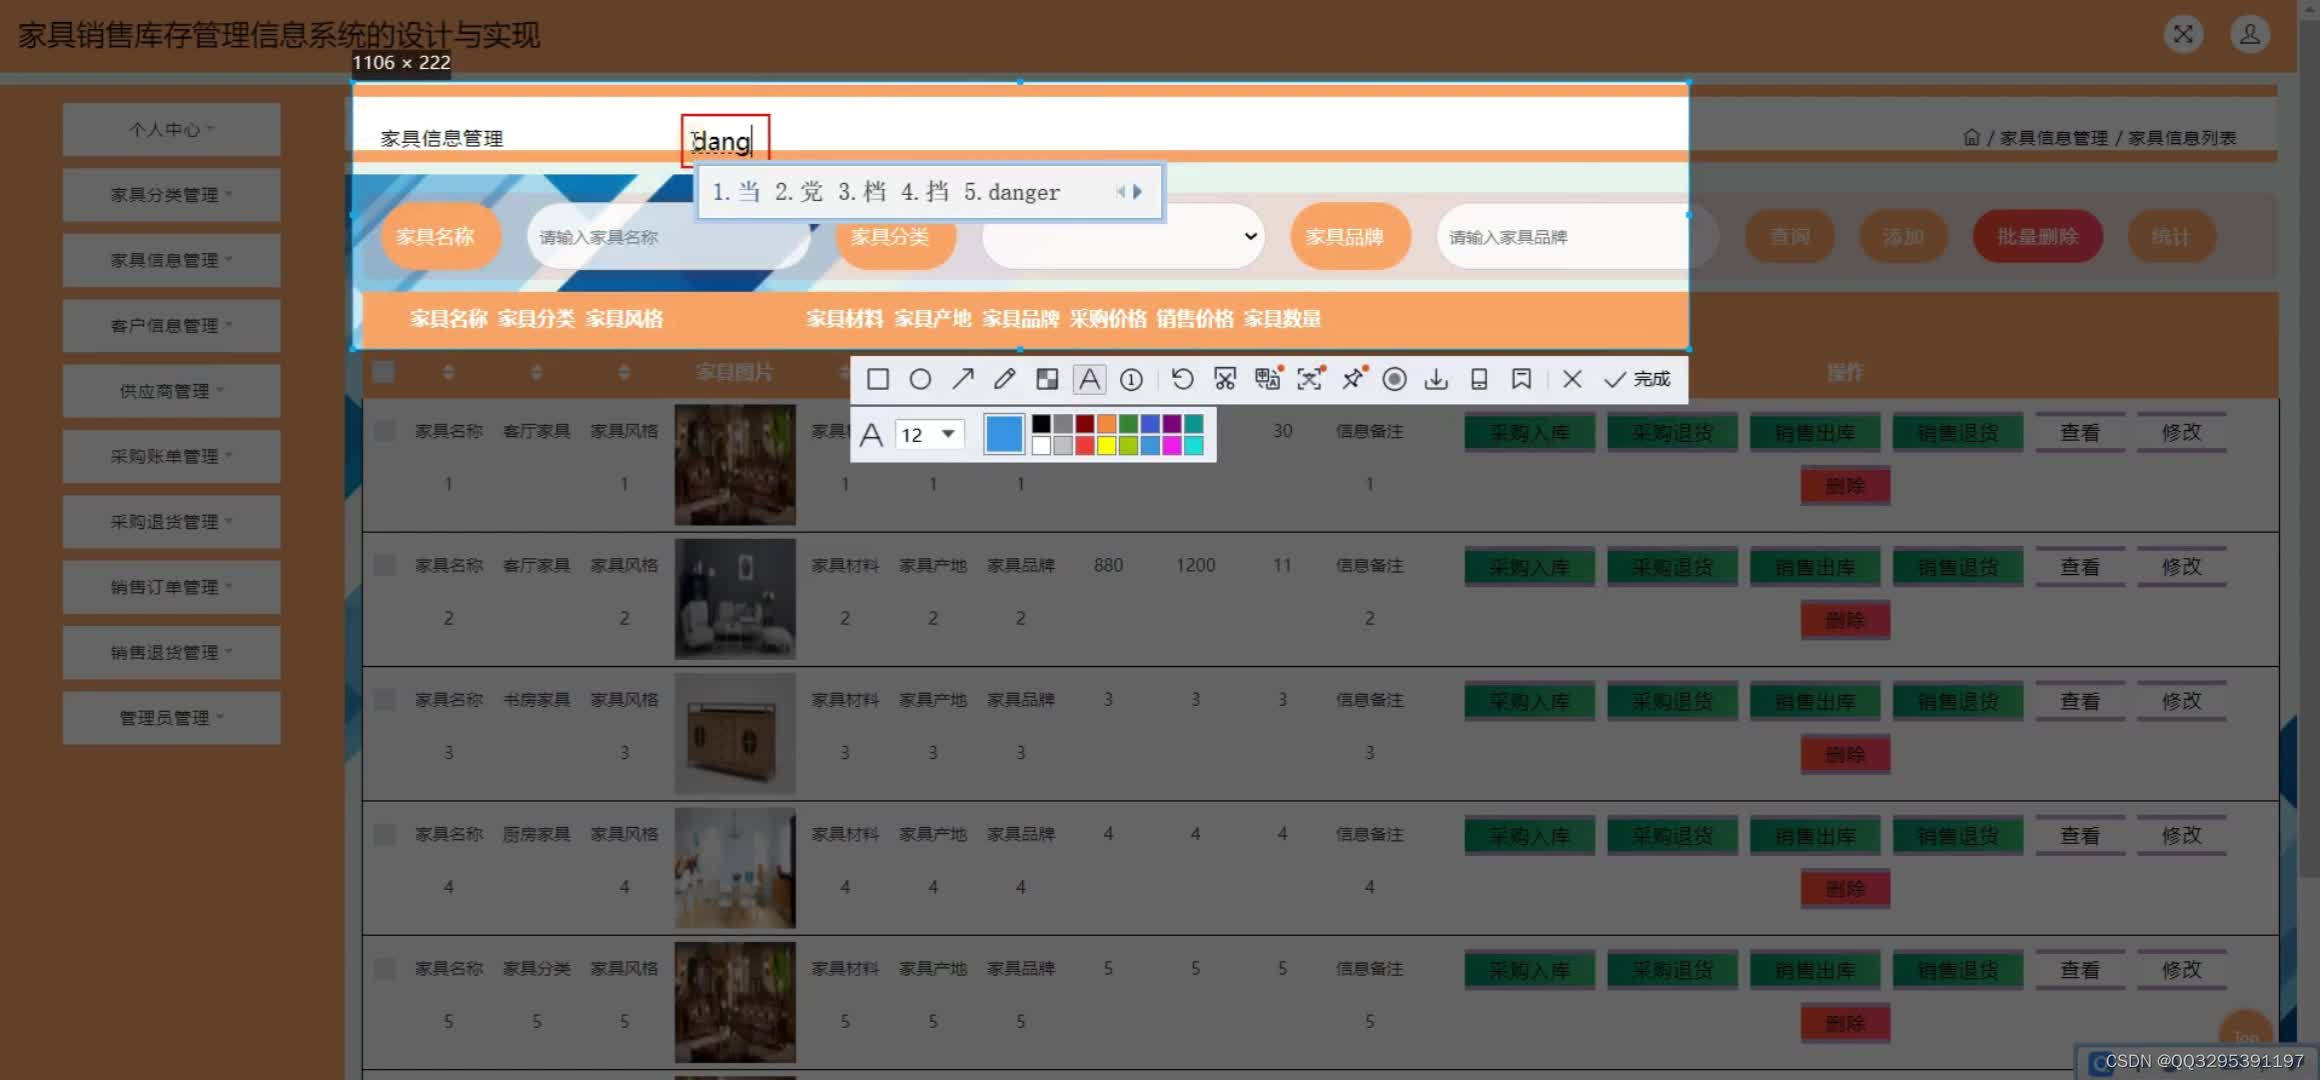Check the checkbox for row 5
This screenshot has width=2320, height=1080.
(x=384, y=968)
